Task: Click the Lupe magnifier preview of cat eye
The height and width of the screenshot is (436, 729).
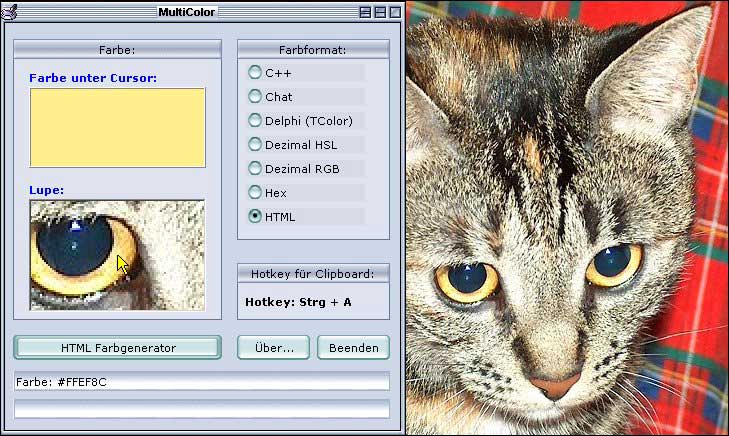Action: tap(117, 255)
